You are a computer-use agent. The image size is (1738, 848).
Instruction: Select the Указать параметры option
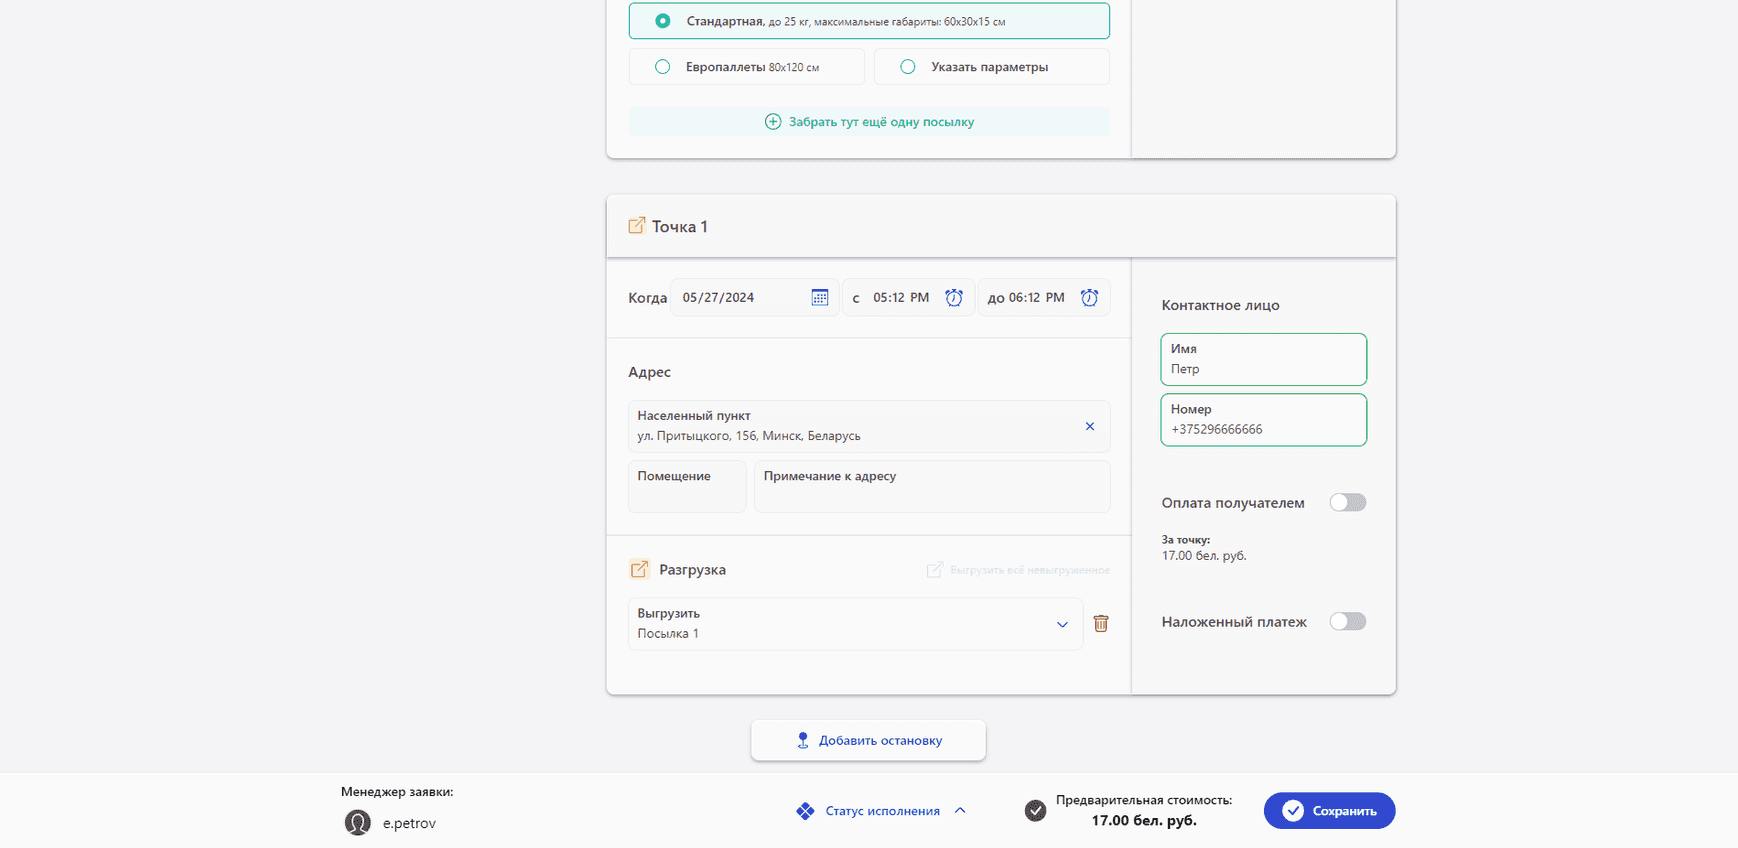992,67
